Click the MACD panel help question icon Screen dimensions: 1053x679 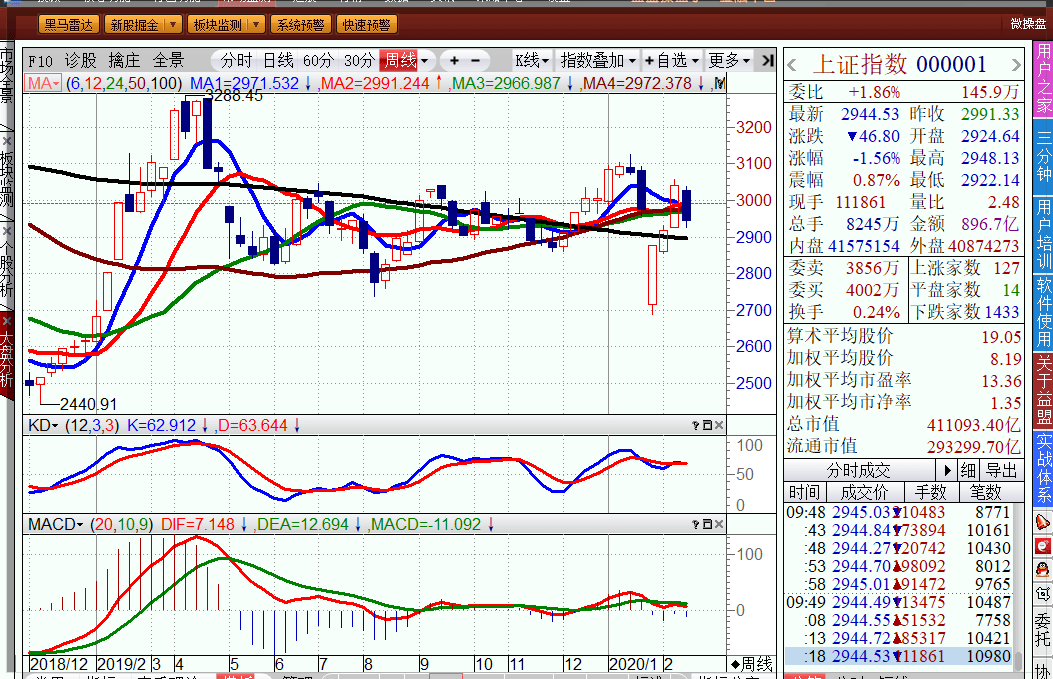coord(696,525)
